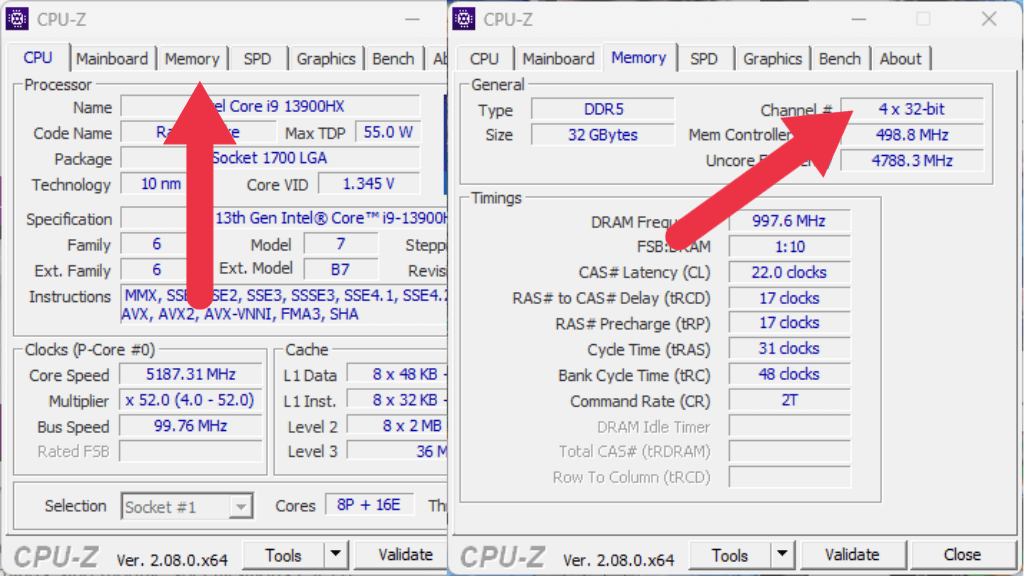1024x576 pixels.
Task: Click the CPU-Z logo icon in left title bar
Action: pos(18,18)
